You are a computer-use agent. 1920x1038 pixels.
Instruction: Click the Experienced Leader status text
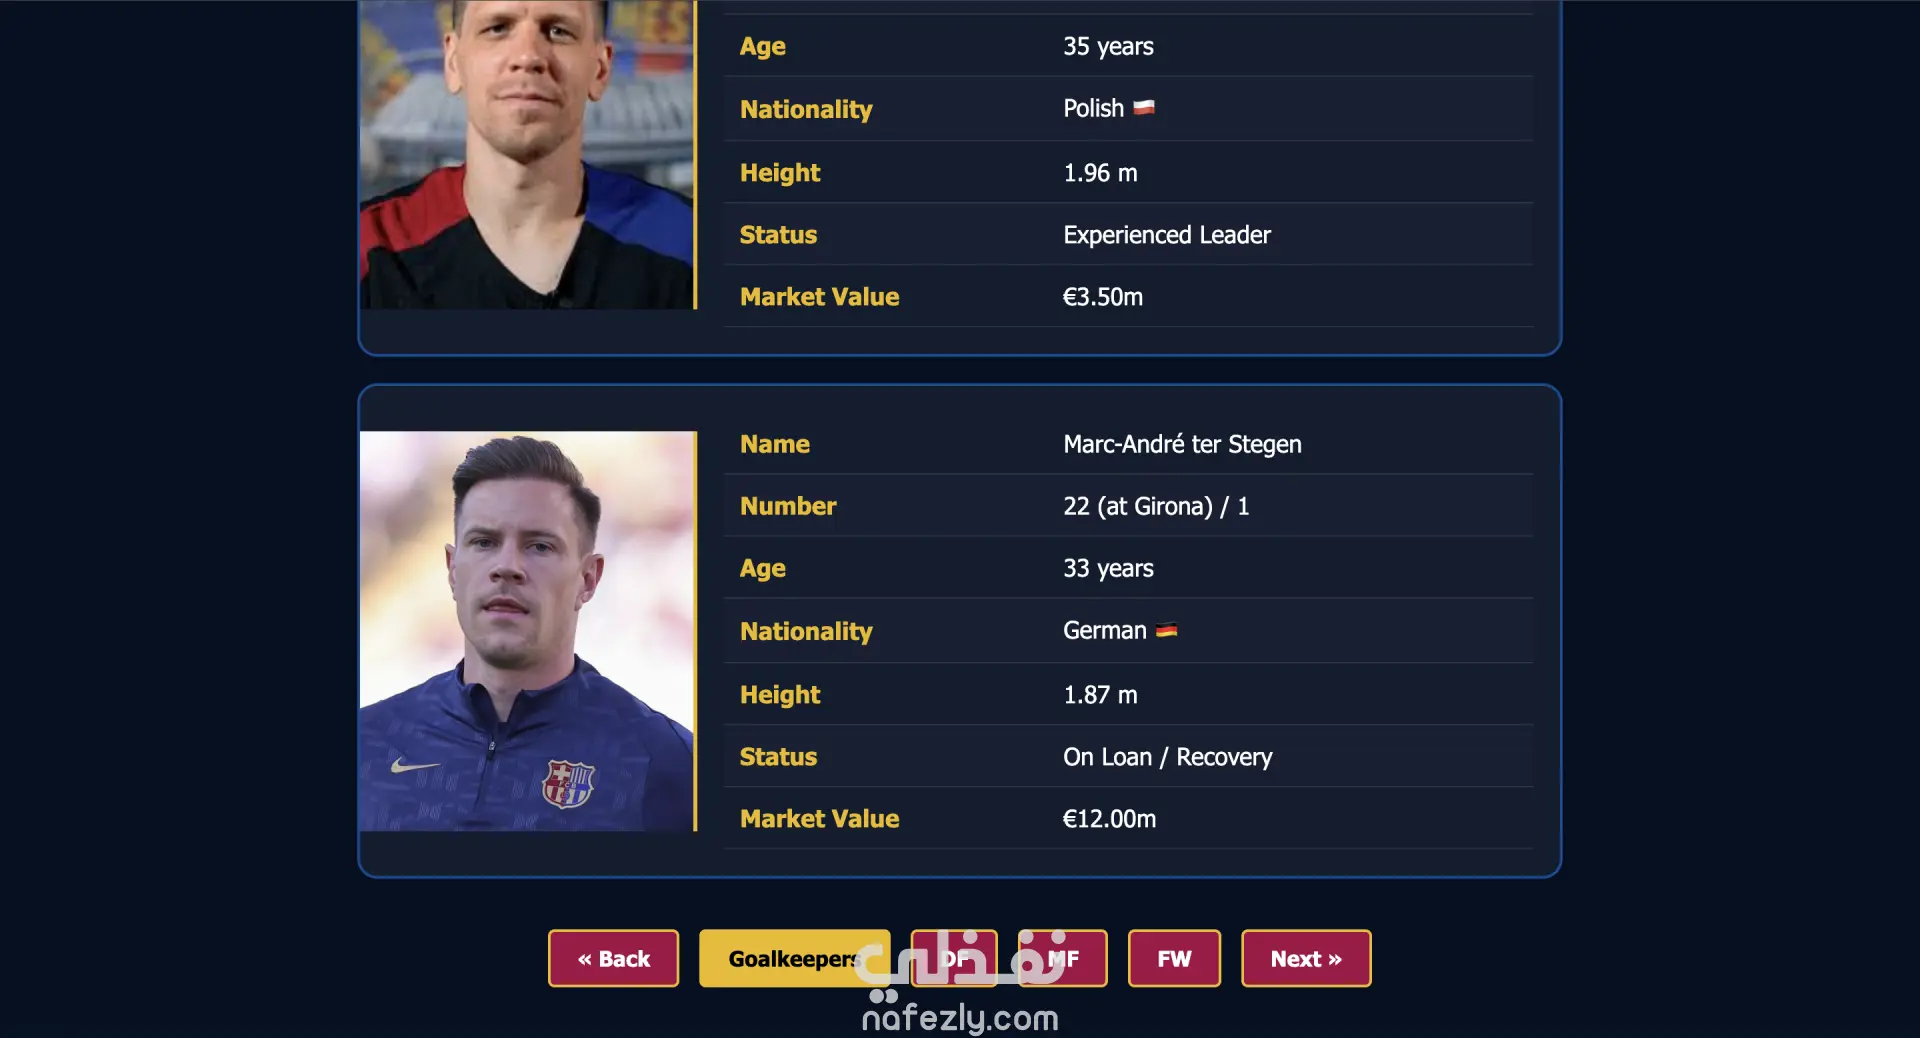[1167, 235]
